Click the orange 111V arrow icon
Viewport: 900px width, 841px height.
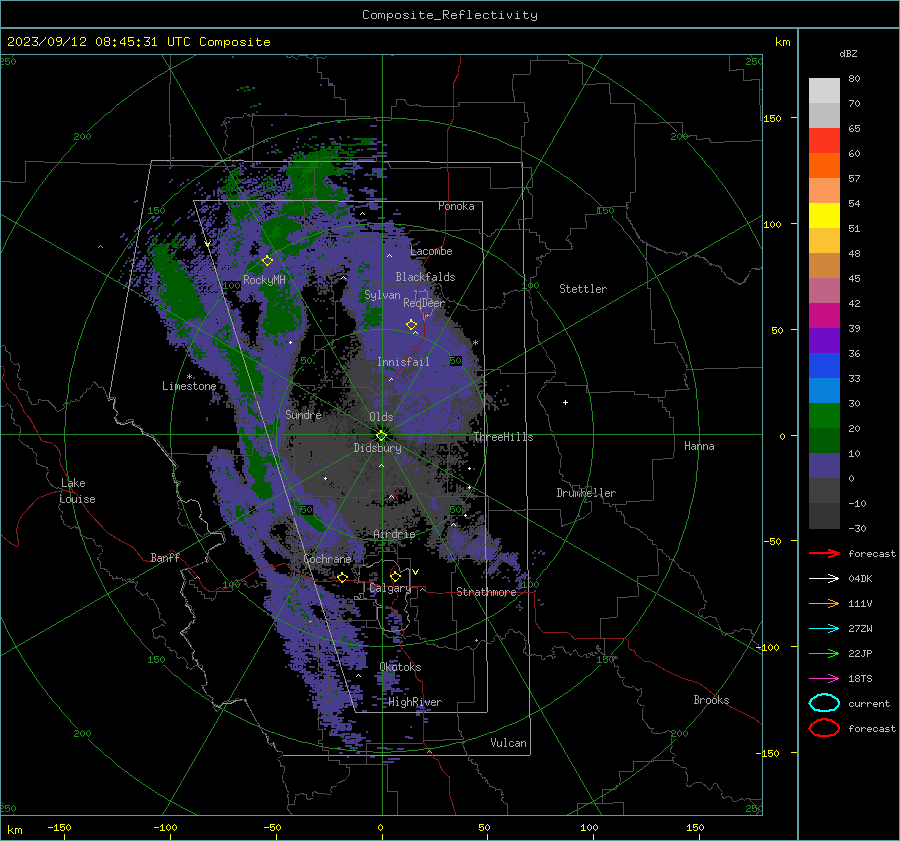pos(824,603)
